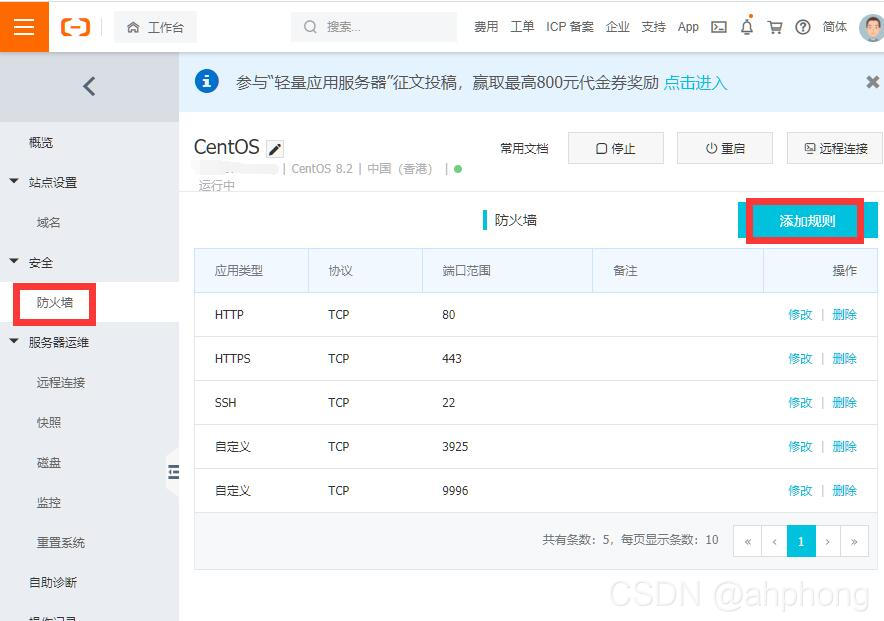Modify the custom port 9996 rule
The image size is (884, 621).
click(x=800, y=490)
